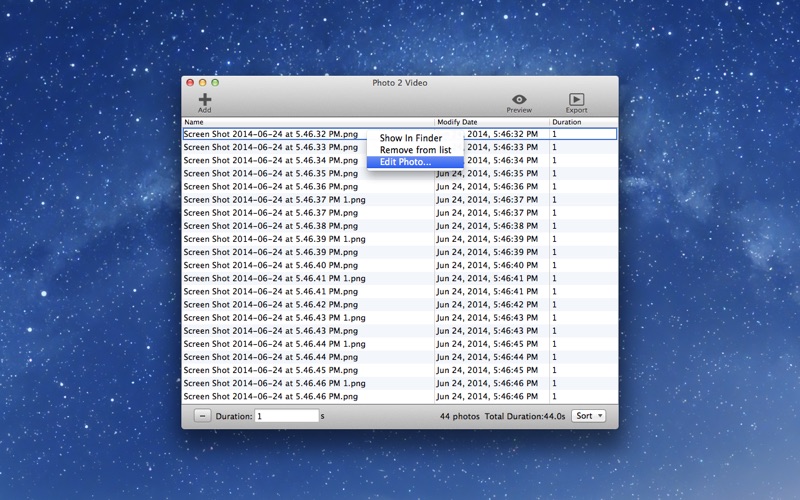Screen dimensions: 800x500
Task: Select file Screen Shot 5.46.37 PM.png
Action: tap(271, 213)
